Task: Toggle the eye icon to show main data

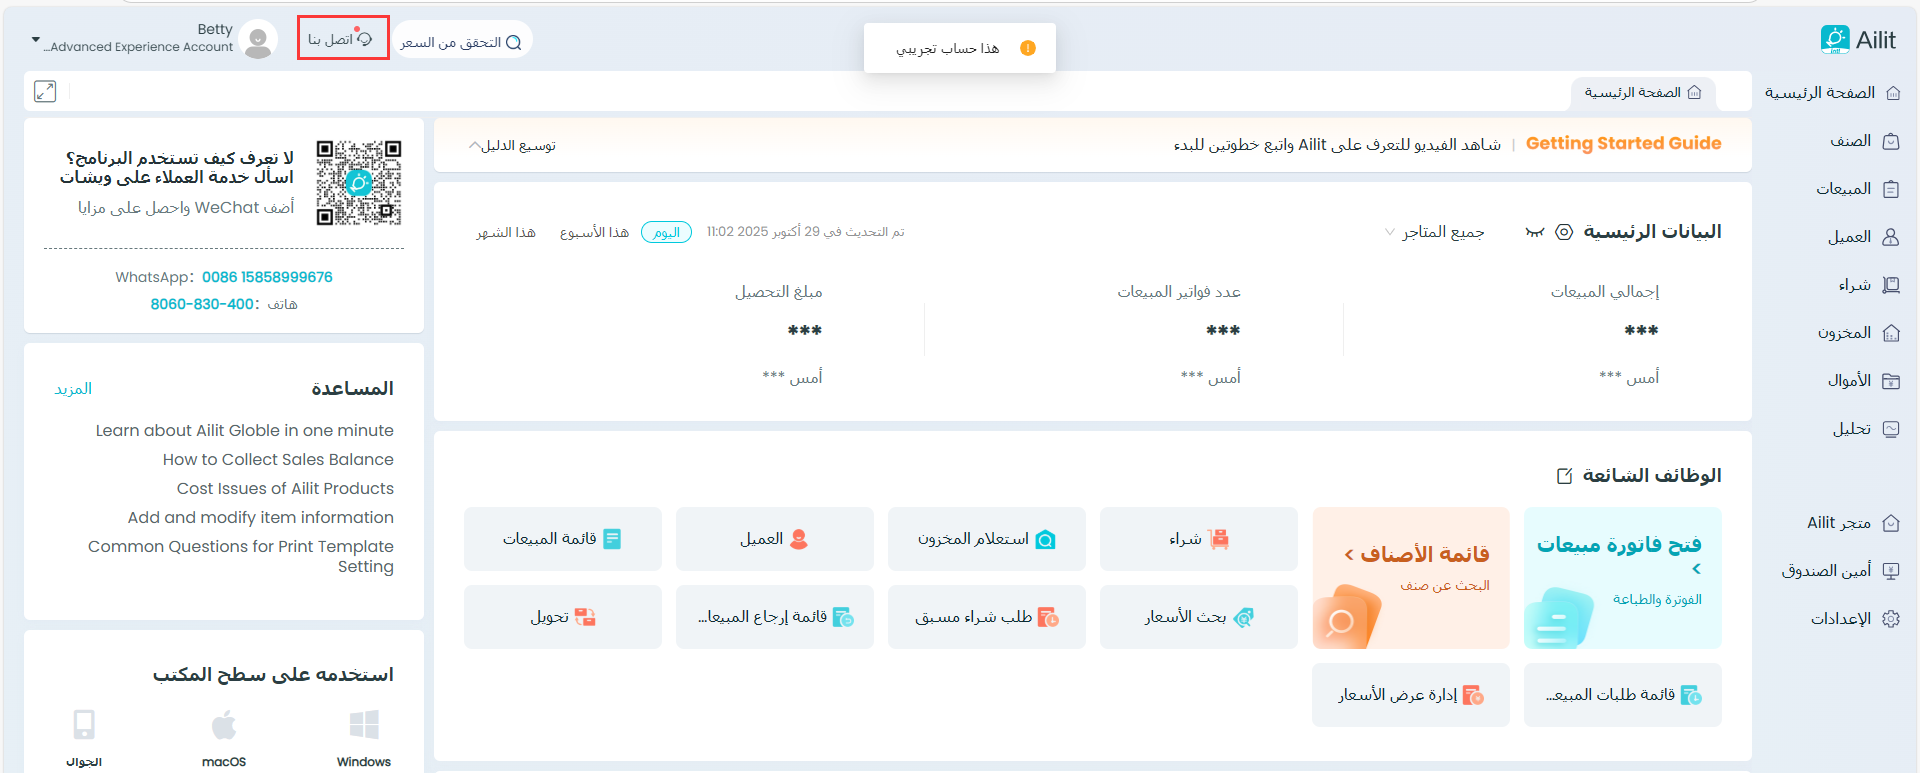Action: pyautogui.click(x=1534, y=232)
